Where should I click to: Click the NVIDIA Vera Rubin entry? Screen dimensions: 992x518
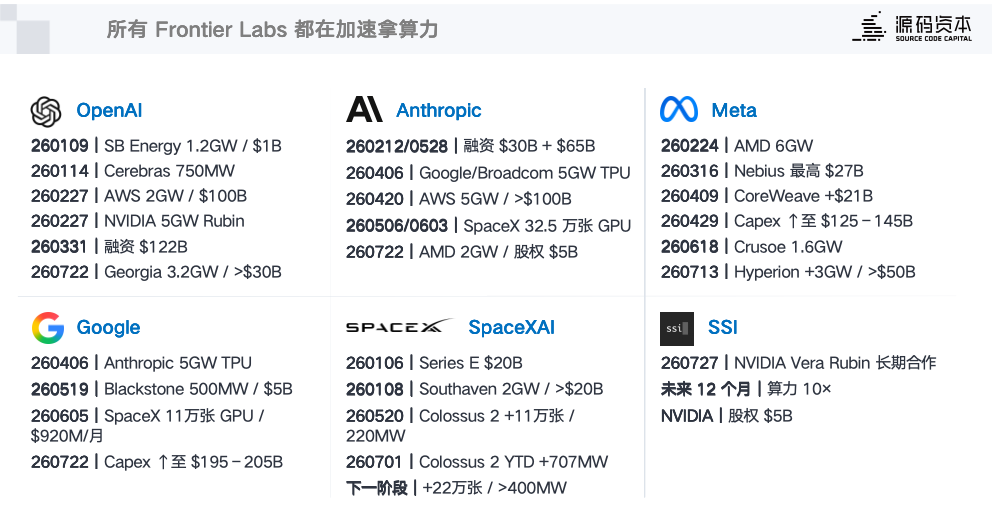[x=798, y=363]
